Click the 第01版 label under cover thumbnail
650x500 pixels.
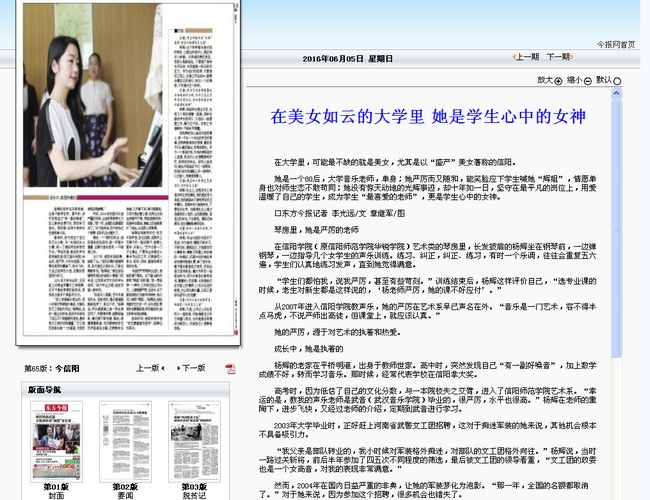pos(56,487)
